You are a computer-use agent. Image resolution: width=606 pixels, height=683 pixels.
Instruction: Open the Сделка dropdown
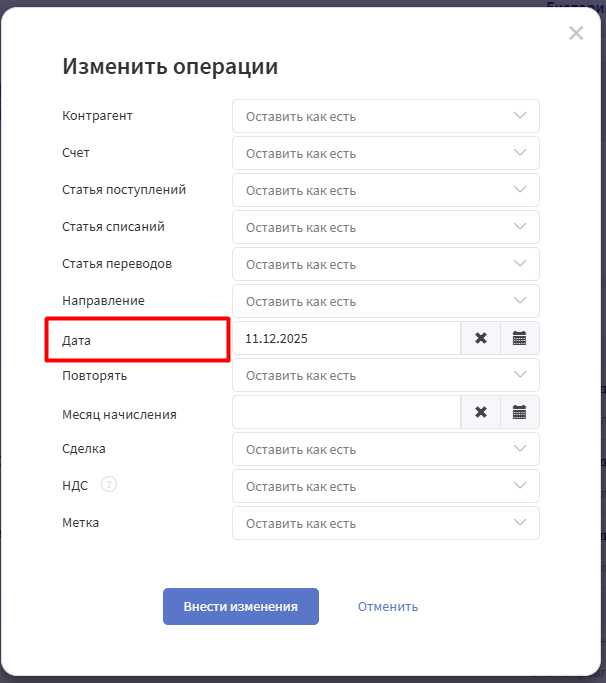(386, 449)
